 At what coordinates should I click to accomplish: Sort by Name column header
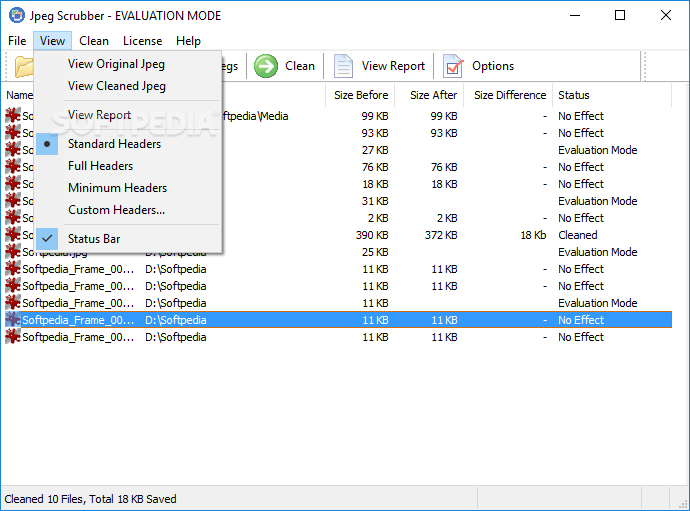18,95
